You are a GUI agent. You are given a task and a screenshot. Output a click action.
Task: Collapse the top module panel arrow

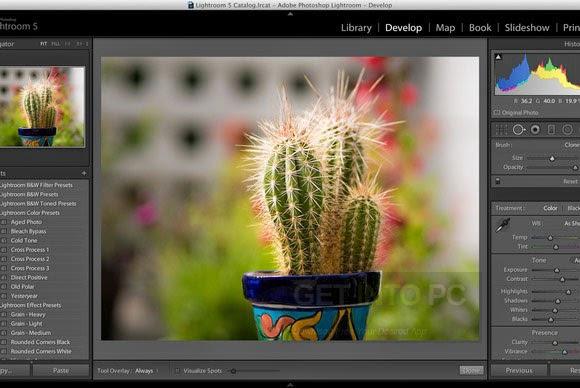[290, 14]
